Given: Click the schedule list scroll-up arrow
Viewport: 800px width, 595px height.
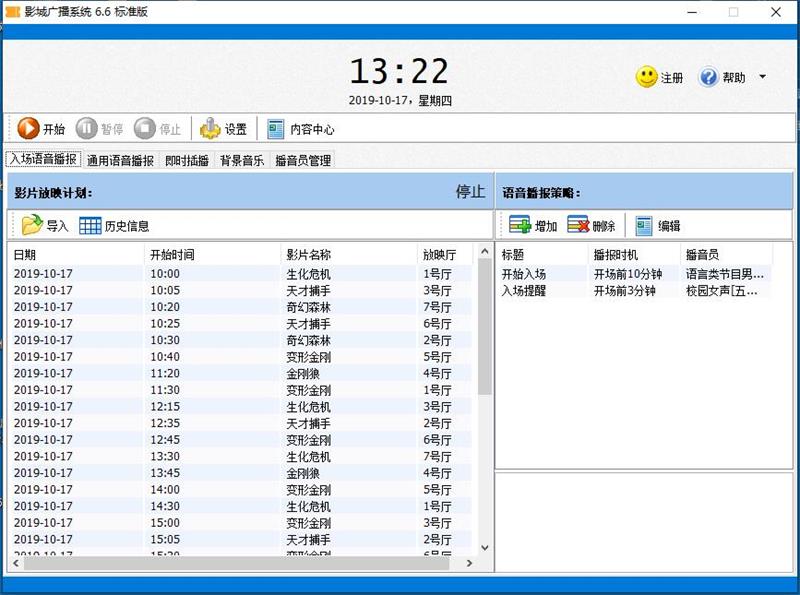Looking at the screenshot, I should (x=485, y=252).
